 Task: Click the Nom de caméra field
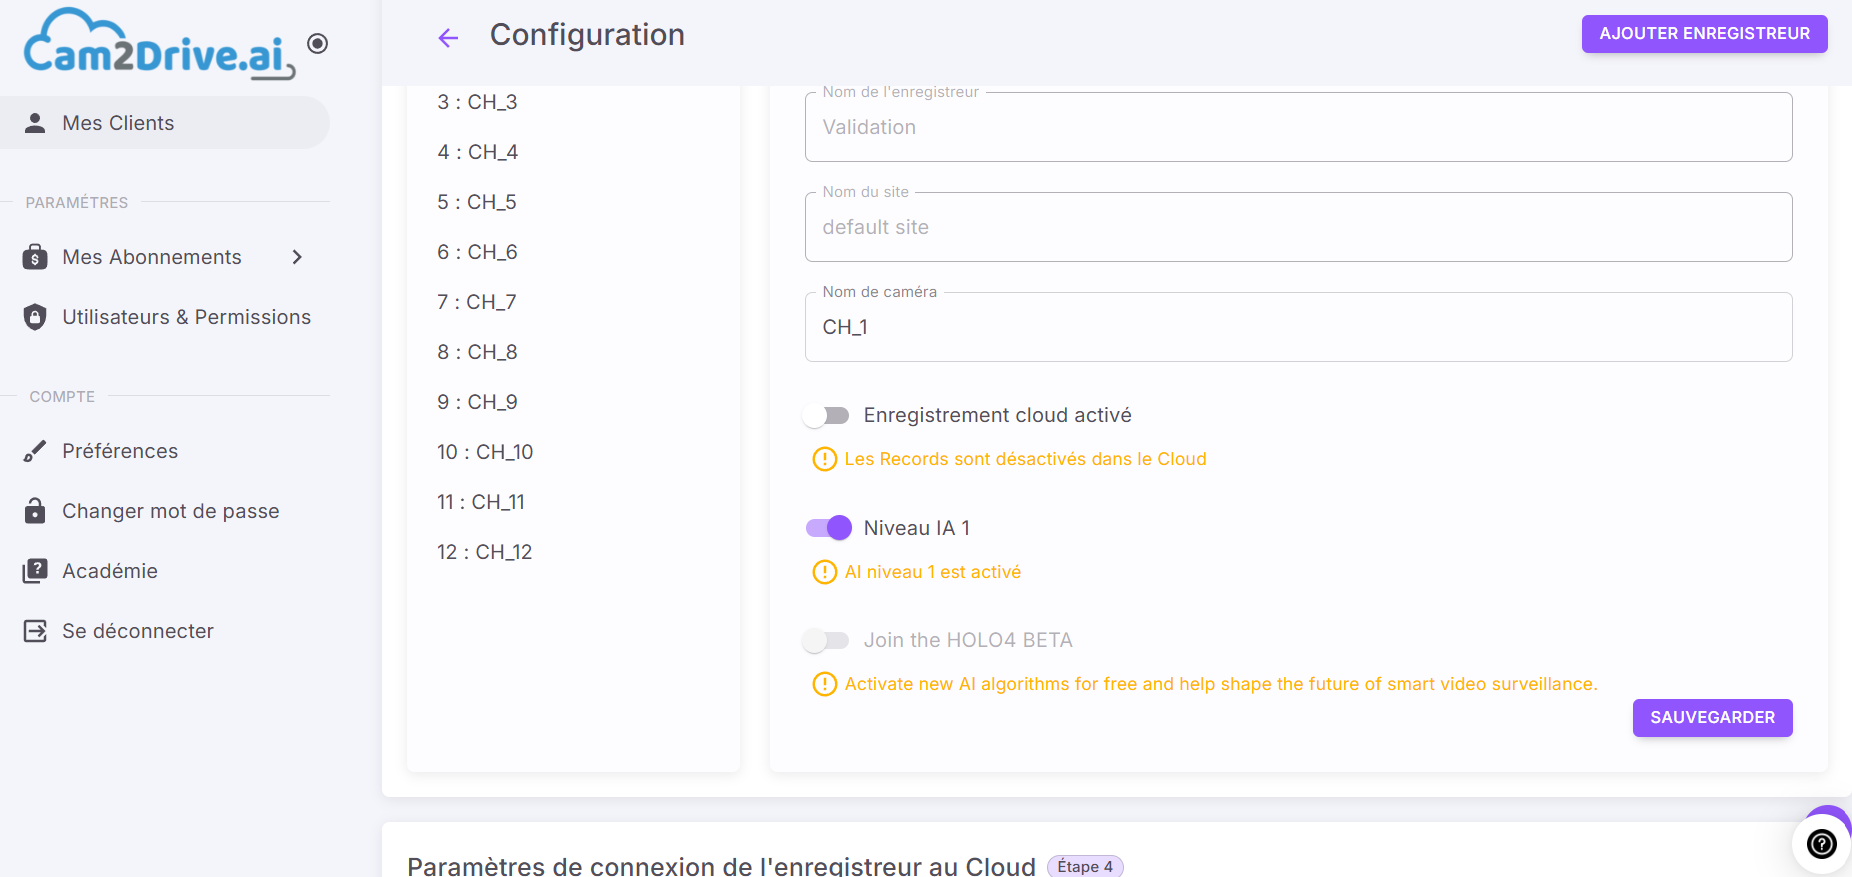(1298, 327)
